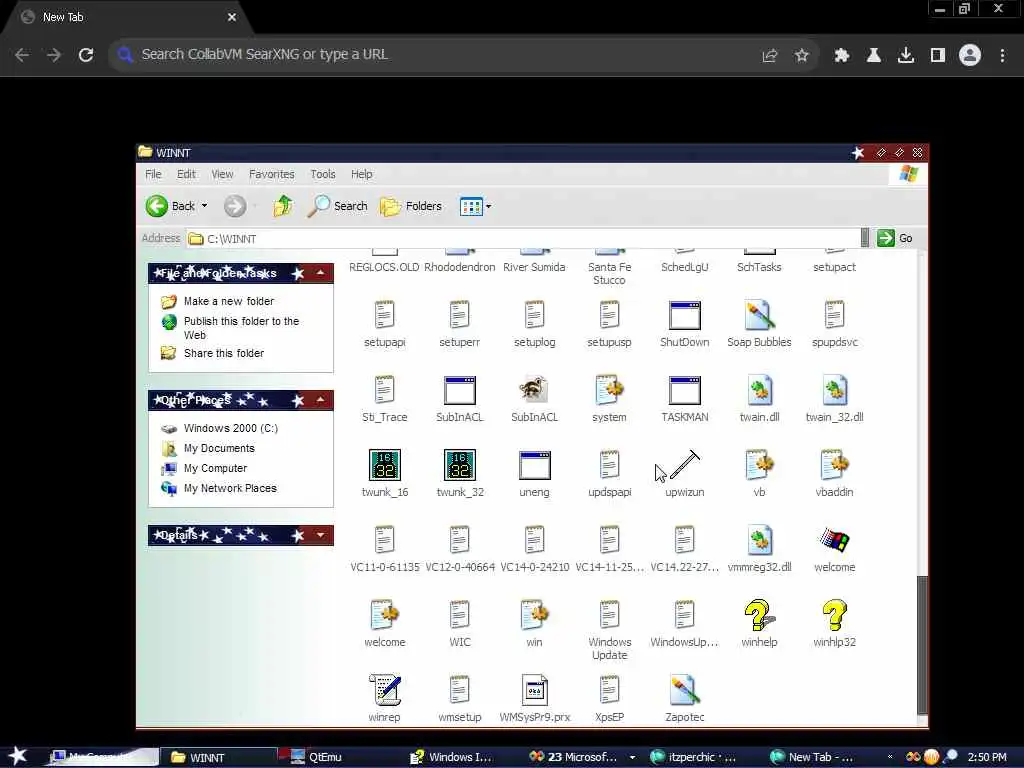
Task: Collapse the File and Folder Tasks panel
Action: coord(321,272)
